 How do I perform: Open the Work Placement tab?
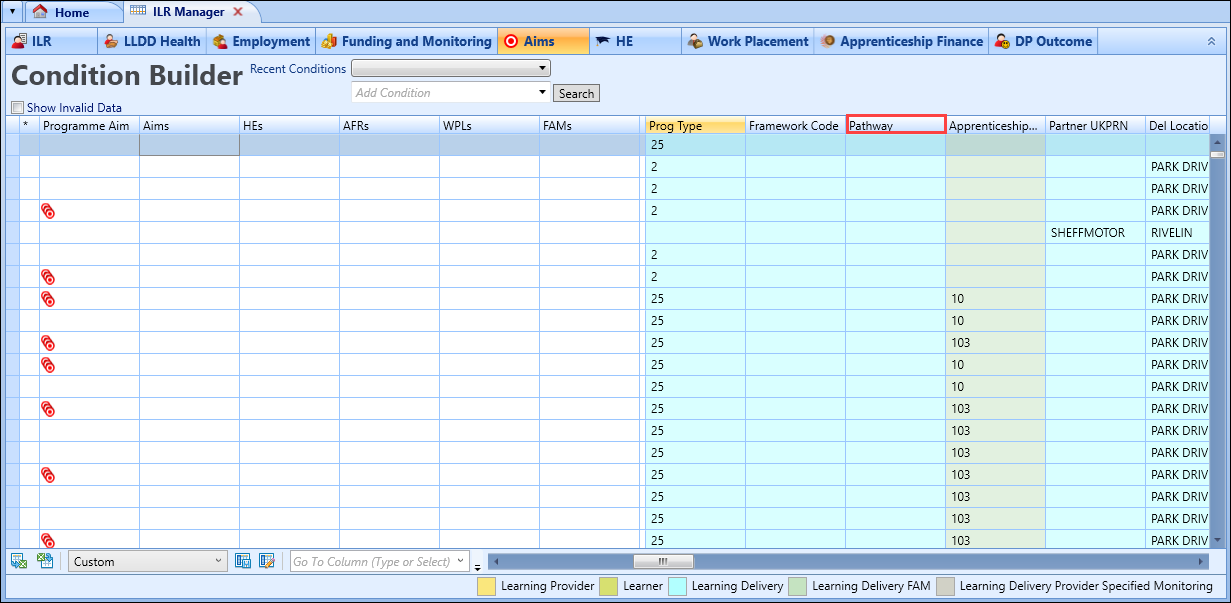pos(748,41)
